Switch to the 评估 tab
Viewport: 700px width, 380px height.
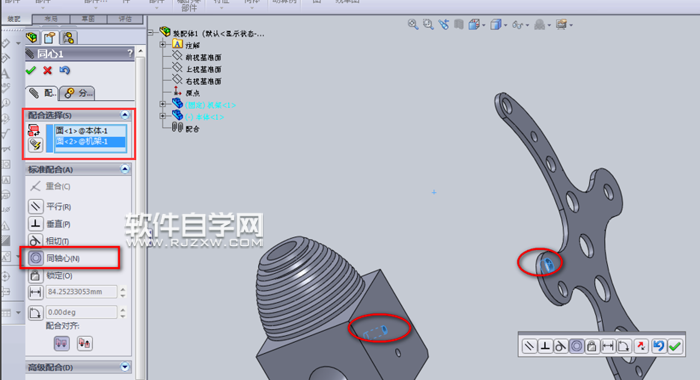coord(125,19)
